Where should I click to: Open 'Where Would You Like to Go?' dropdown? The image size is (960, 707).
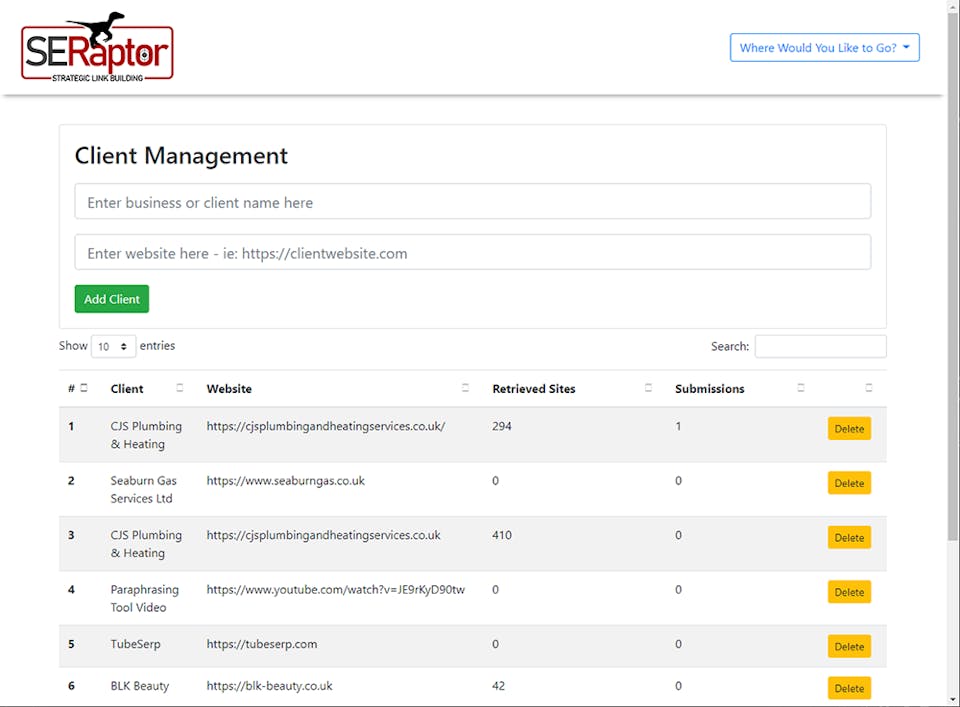(824, 48)
